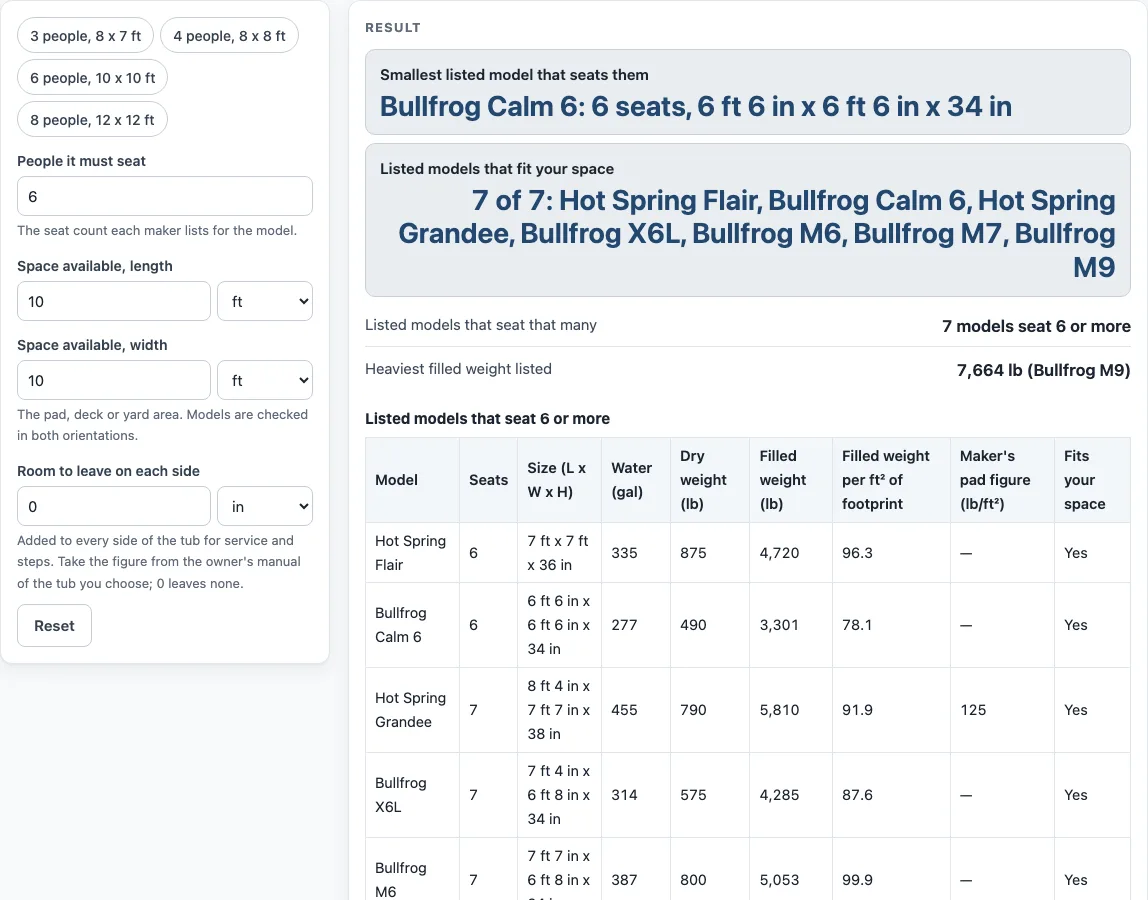Click the '8 ft 4 in x 7 ft 7 in' size cell

pos(559,710)
